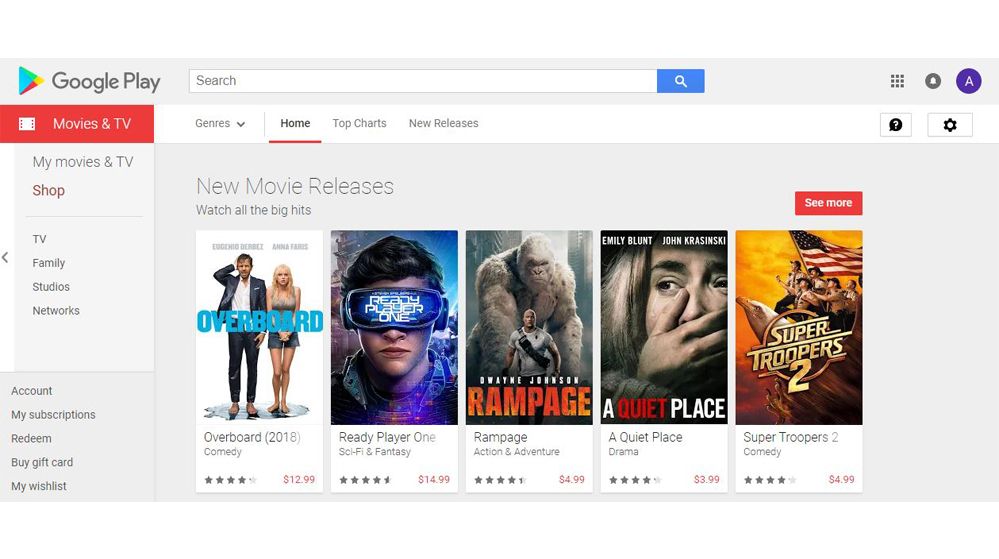Image resolution: width=999 pixels, height=559 pixels.
Task: Click the Redeem link
Action: pyautogui.click(x=31, y=439)
